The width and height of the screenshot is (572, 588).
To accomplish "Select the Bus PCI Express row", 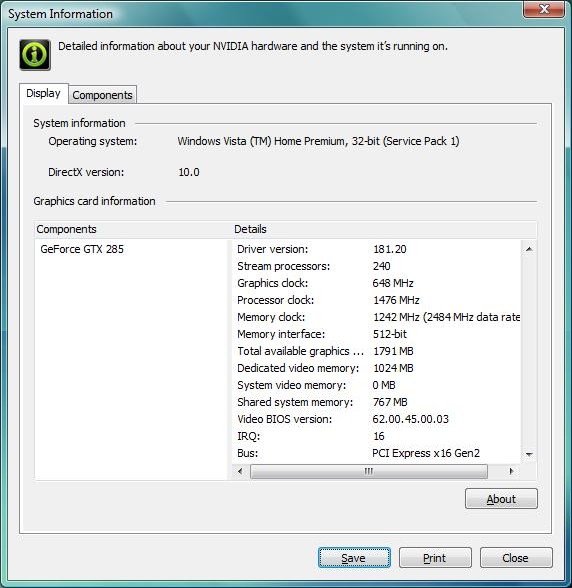I will coord(377,453).
